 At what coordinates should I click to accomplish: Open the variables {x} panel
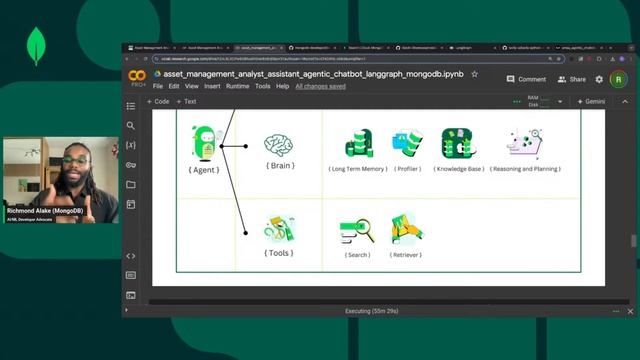coord(131,145)
